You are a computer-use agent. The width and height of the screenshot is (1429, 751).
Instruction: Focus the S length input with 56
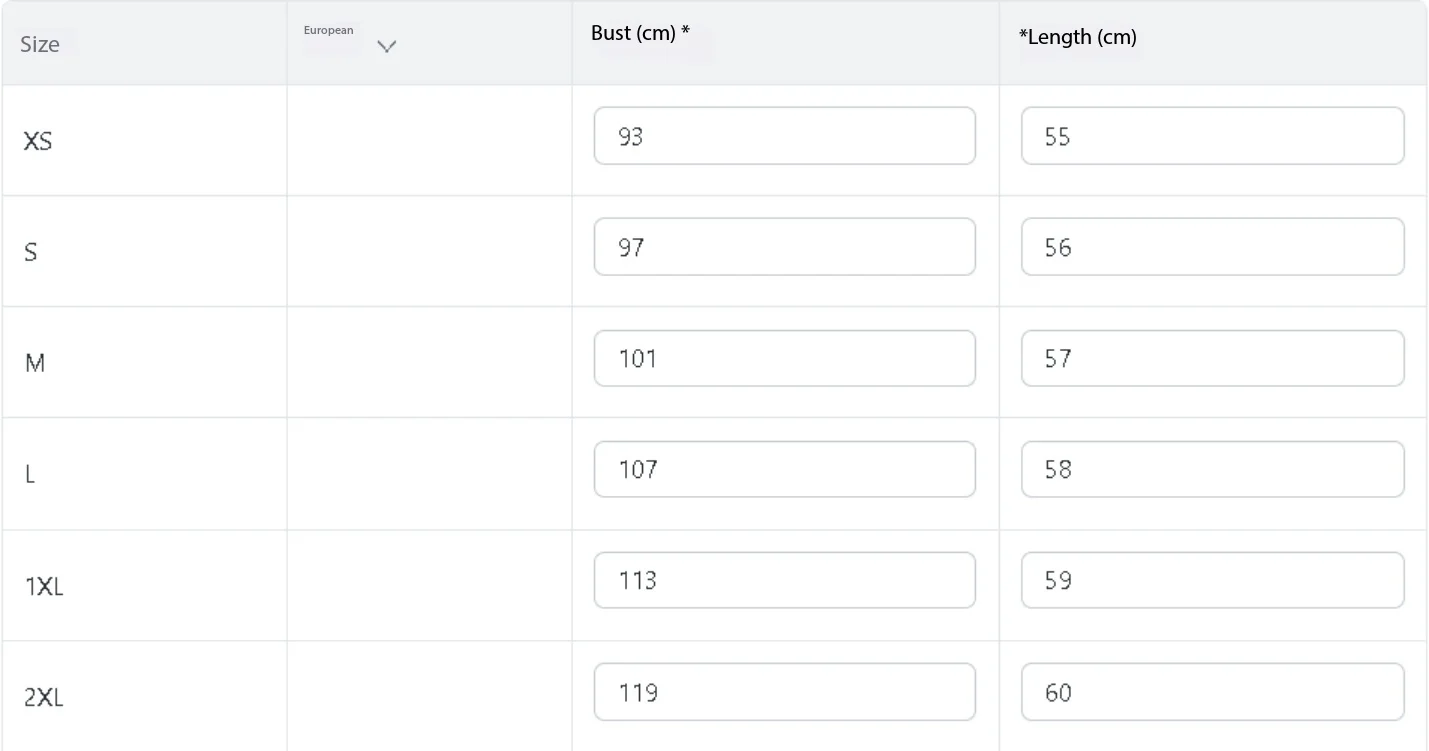[1212, 247]
